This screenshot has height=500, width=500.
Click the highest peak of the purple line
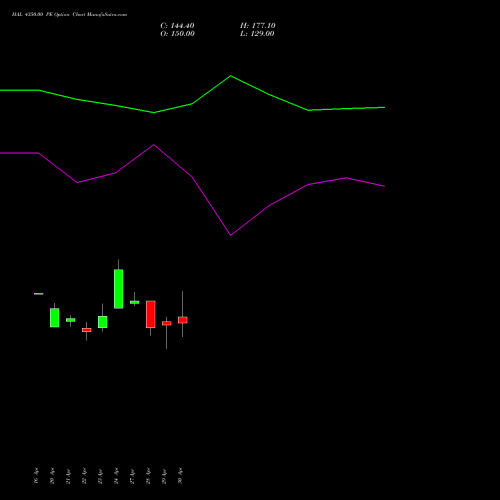click(x=154, y=145)
